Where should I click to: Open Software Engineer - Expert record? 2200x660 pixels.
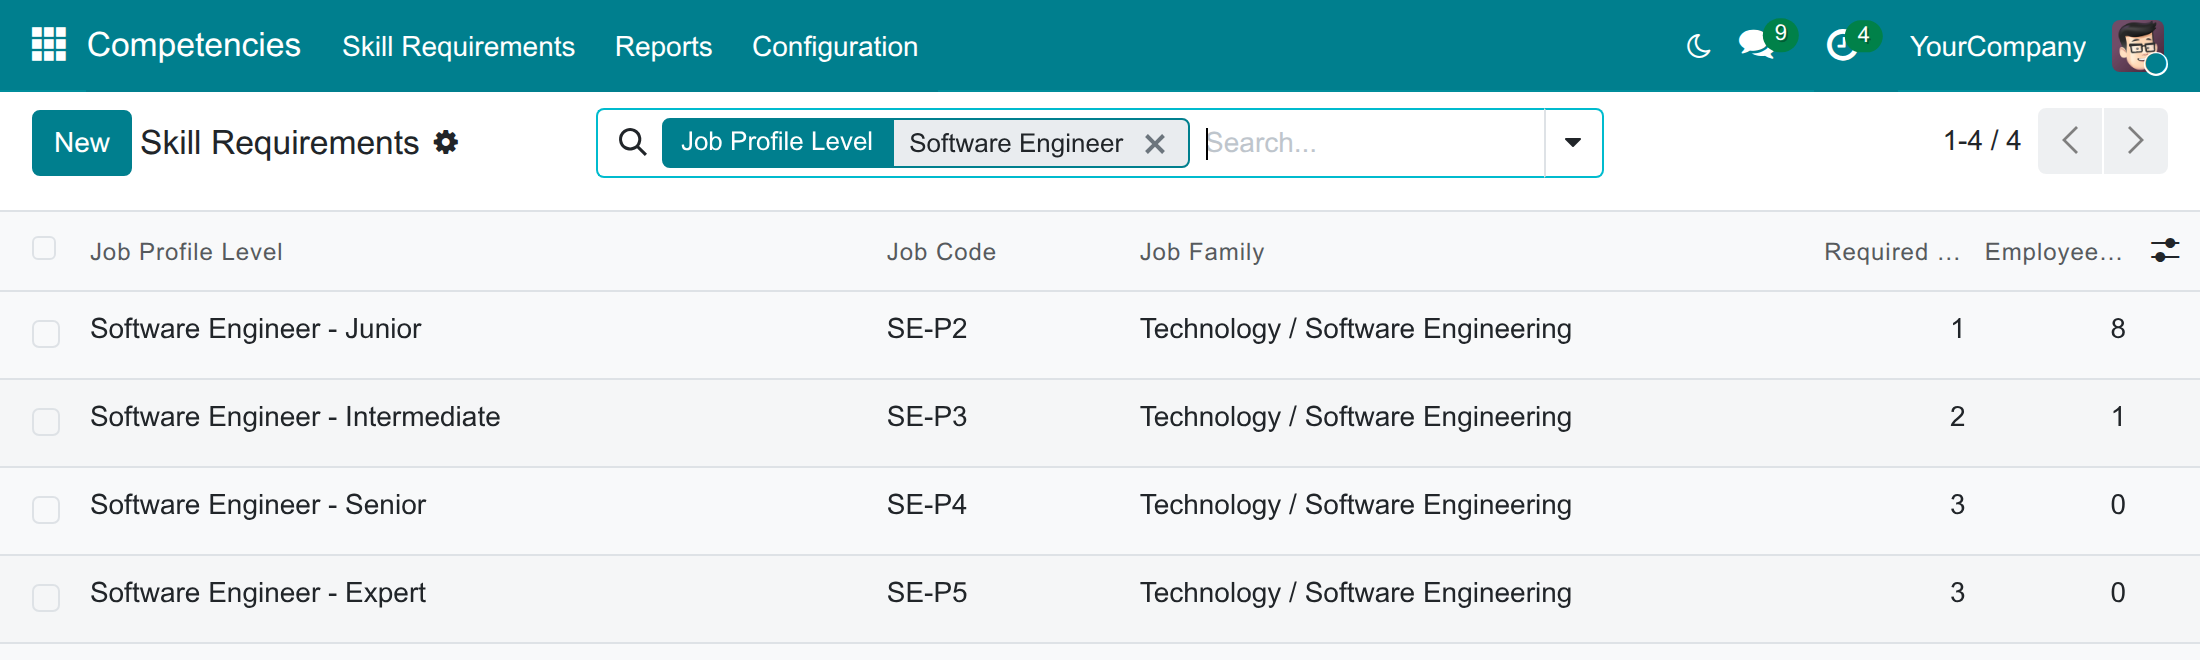pos(258,593)
